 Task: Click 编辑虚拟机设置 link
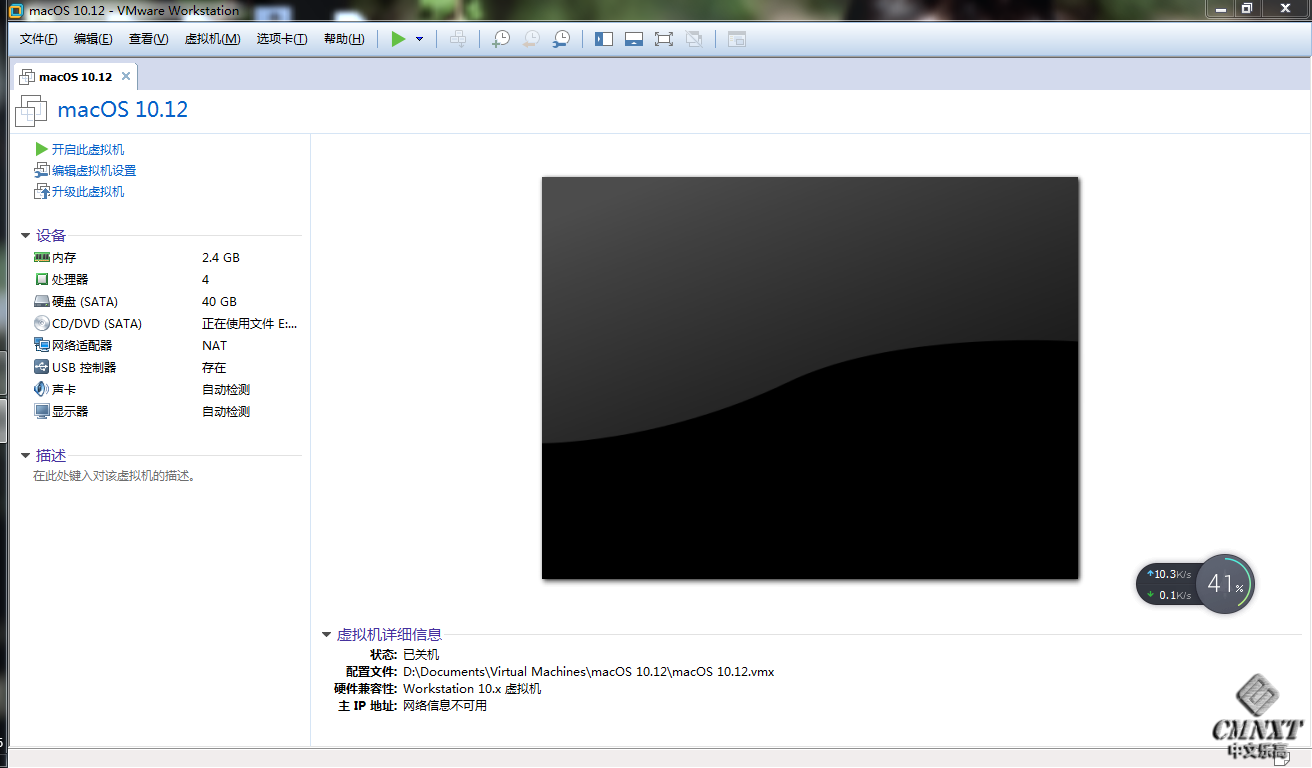coord(94,171)
